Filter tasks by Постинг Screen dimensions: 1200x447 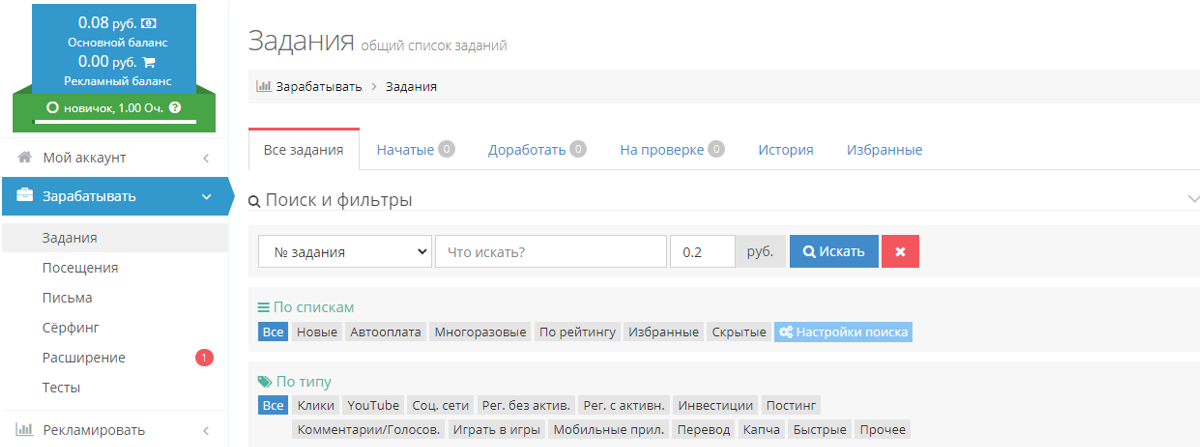(792, 405)
